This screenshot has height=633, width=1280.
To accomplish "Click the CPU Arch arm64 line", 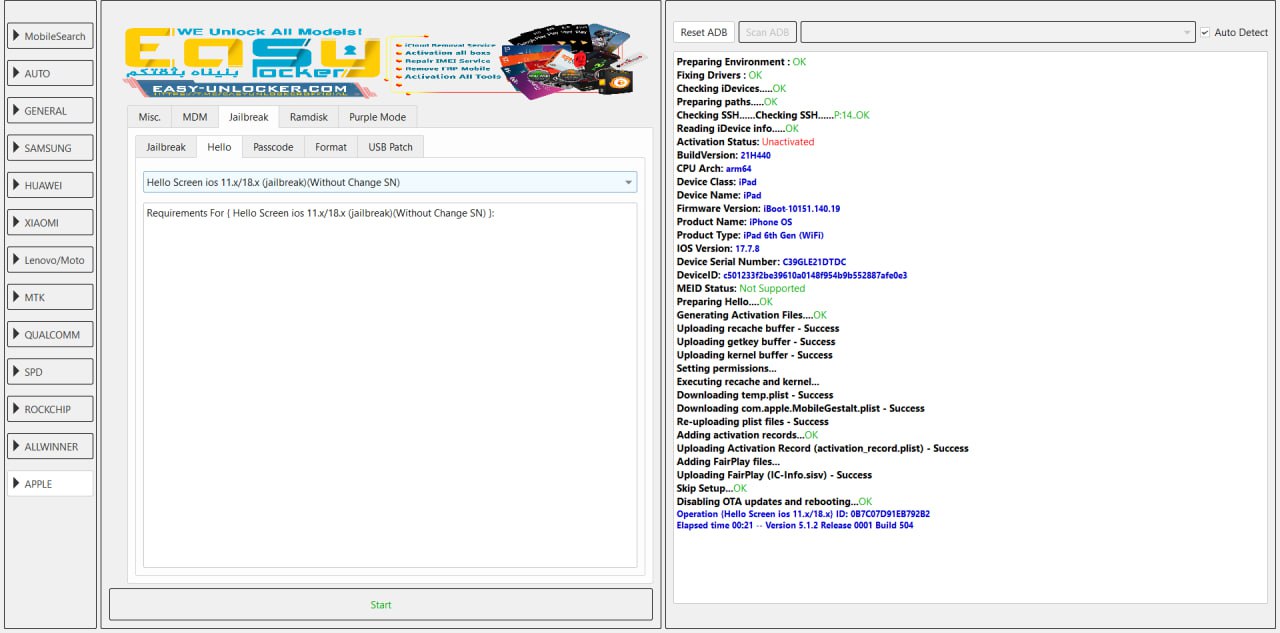I will pos(714,169).
